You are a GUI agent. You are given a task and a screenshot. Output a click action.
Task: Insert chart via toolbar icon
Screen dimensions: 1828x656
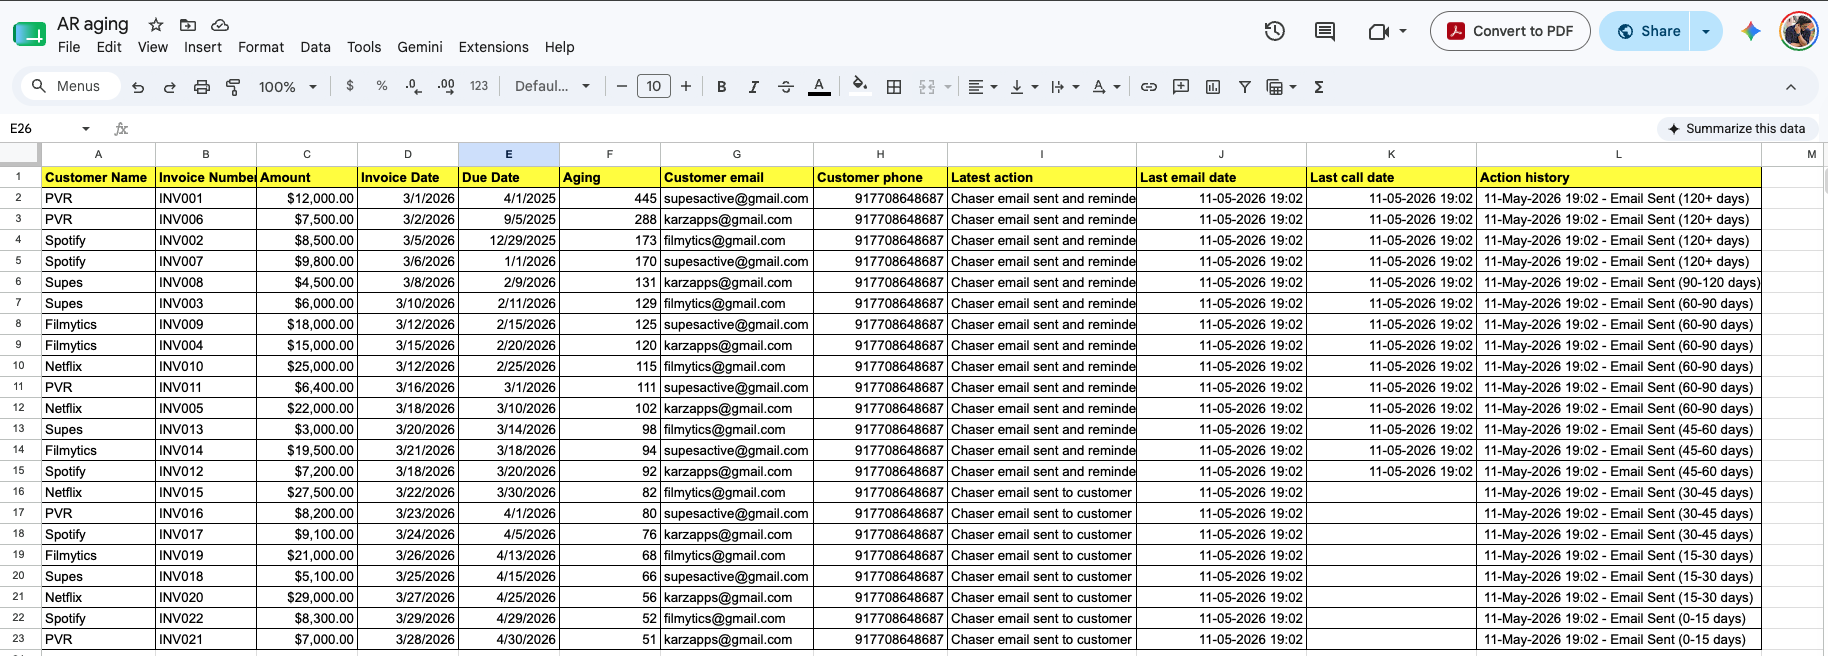pos(1213,87)
